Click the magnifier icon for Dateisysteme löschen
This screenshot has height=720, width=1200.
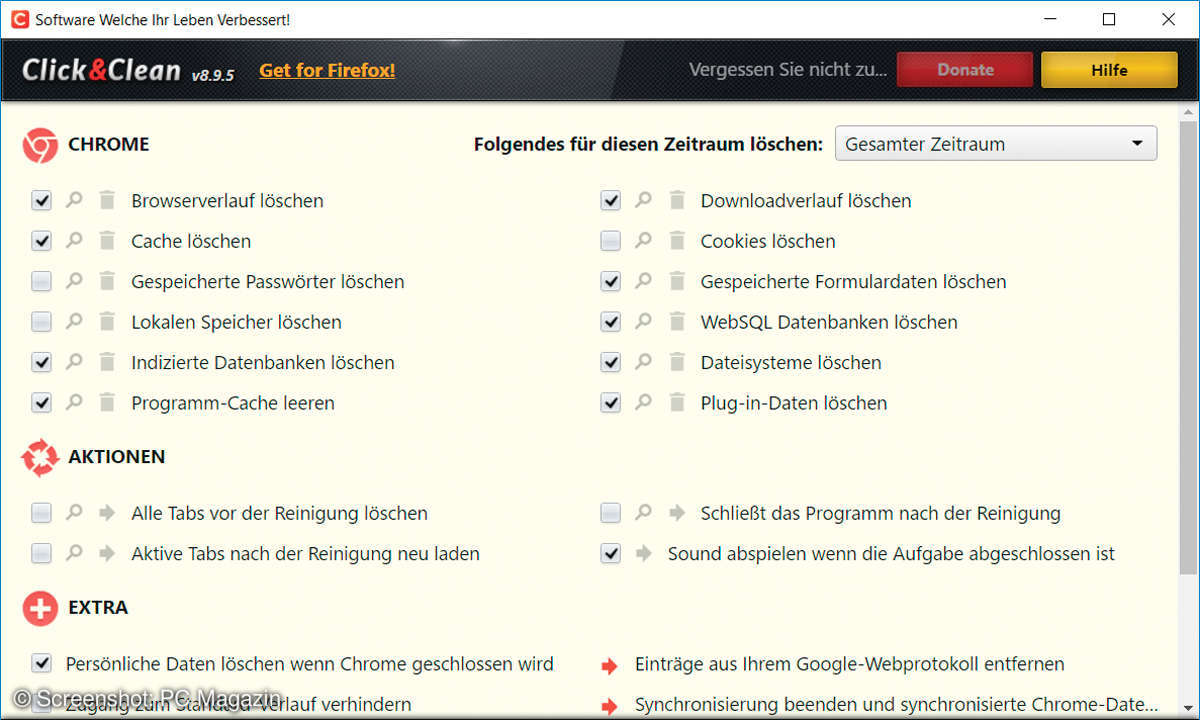point(644,362)
